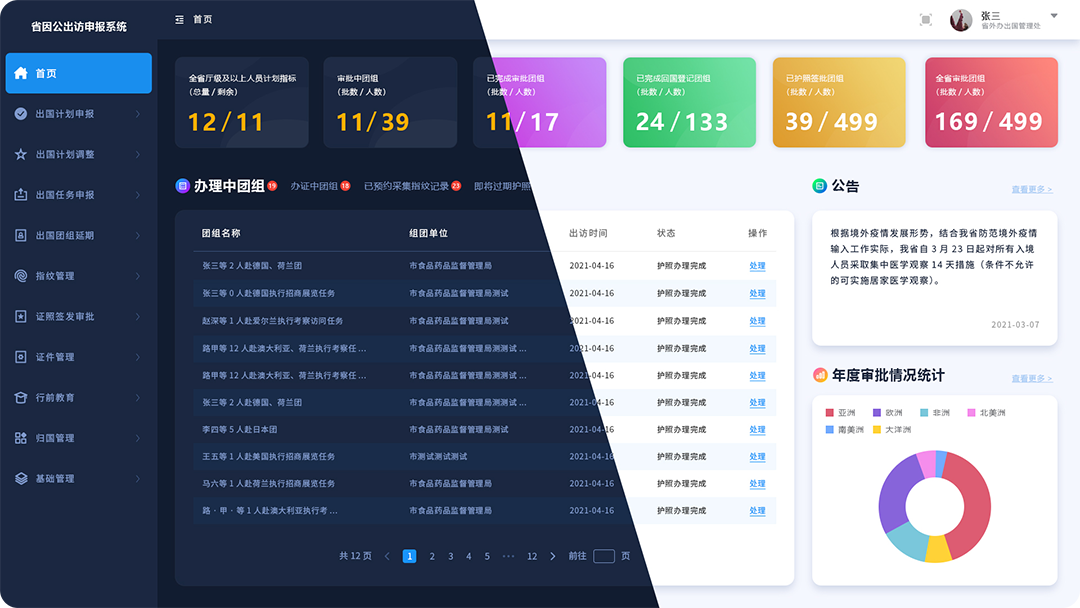This screenshot has width=1080, height=608.
Task: Click 查看更多 link next to 公告
Action: tap(1031, 189)
